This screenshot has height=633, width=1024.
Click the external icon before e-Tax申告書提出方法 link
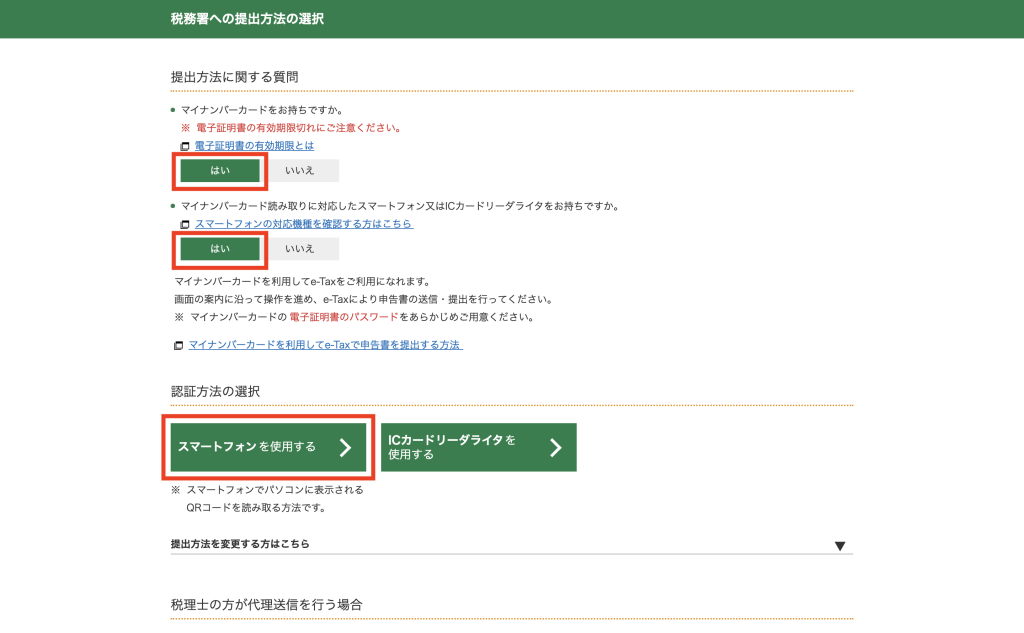[x=179, y=345]
